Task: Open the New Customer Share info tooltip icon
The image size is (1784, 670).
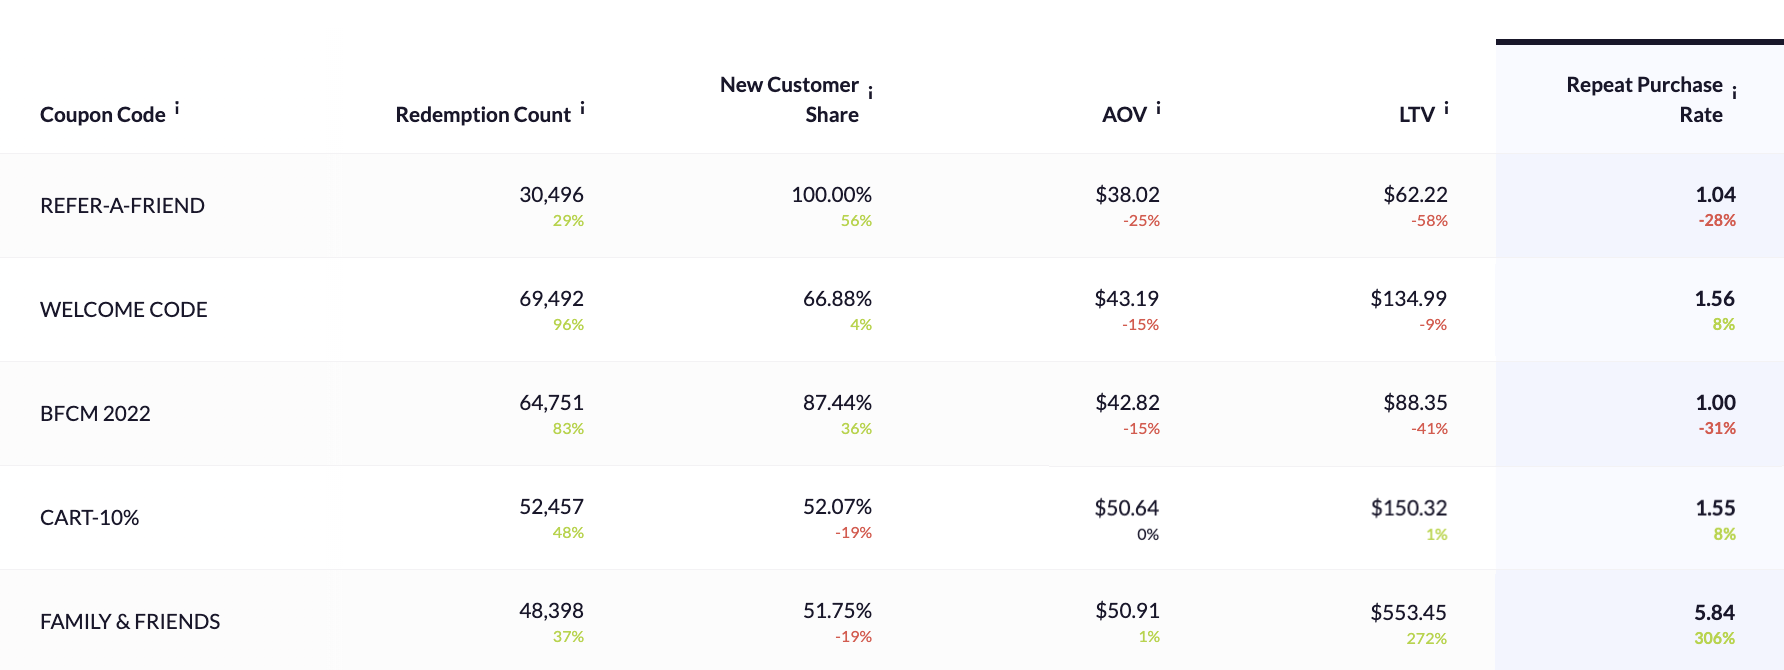Action: coord(870,93)
